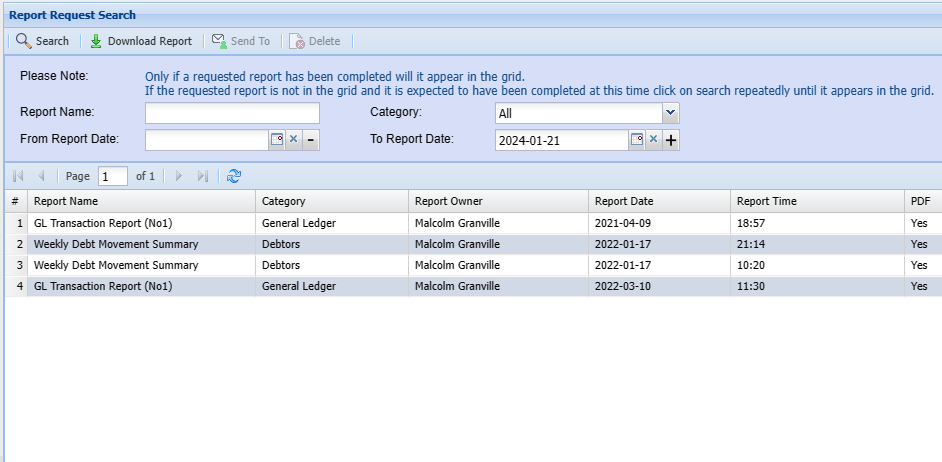Click the # column header
The image size is (942, 462).
16,201
